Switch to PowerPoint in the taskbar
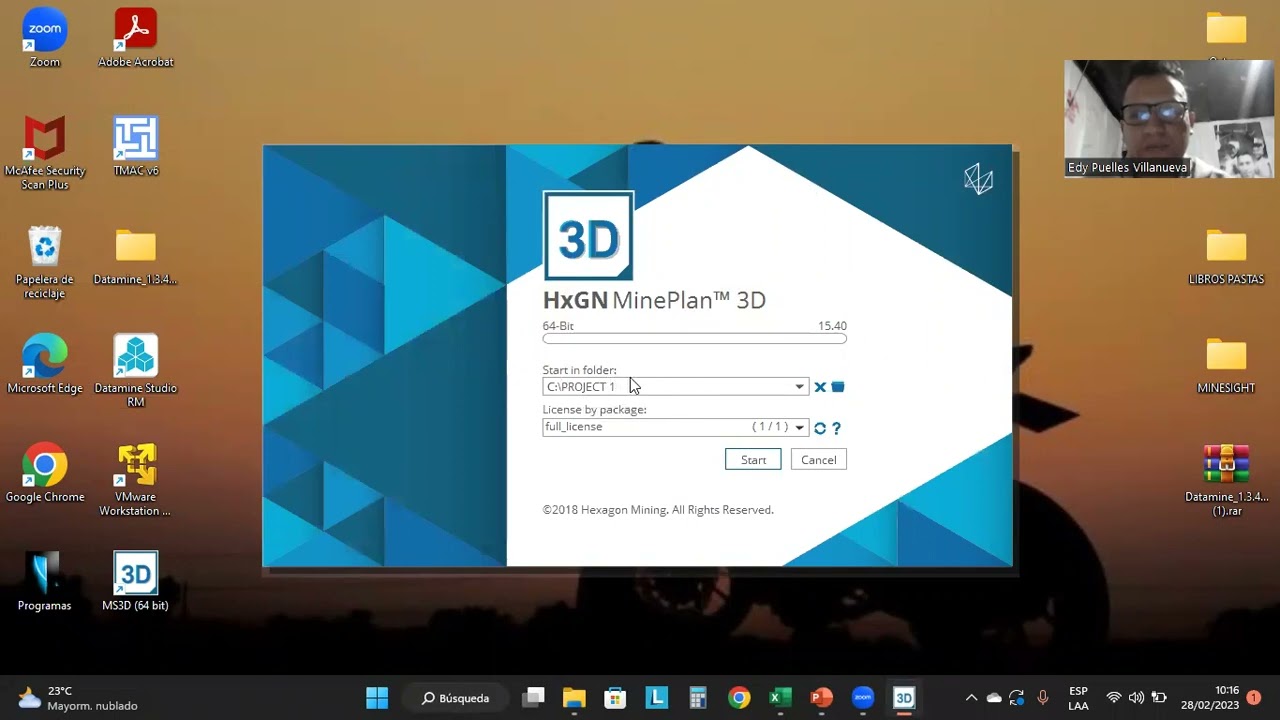This screenshot has width=1280, height=720. pos(821,698)
